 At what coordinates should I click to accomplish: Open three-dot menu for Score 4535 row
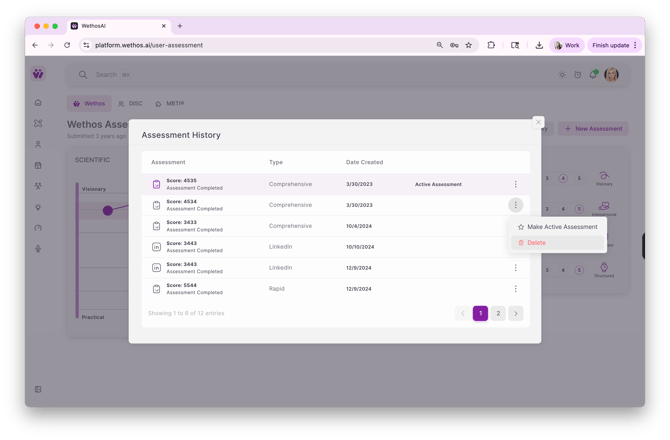pos(516,184)
